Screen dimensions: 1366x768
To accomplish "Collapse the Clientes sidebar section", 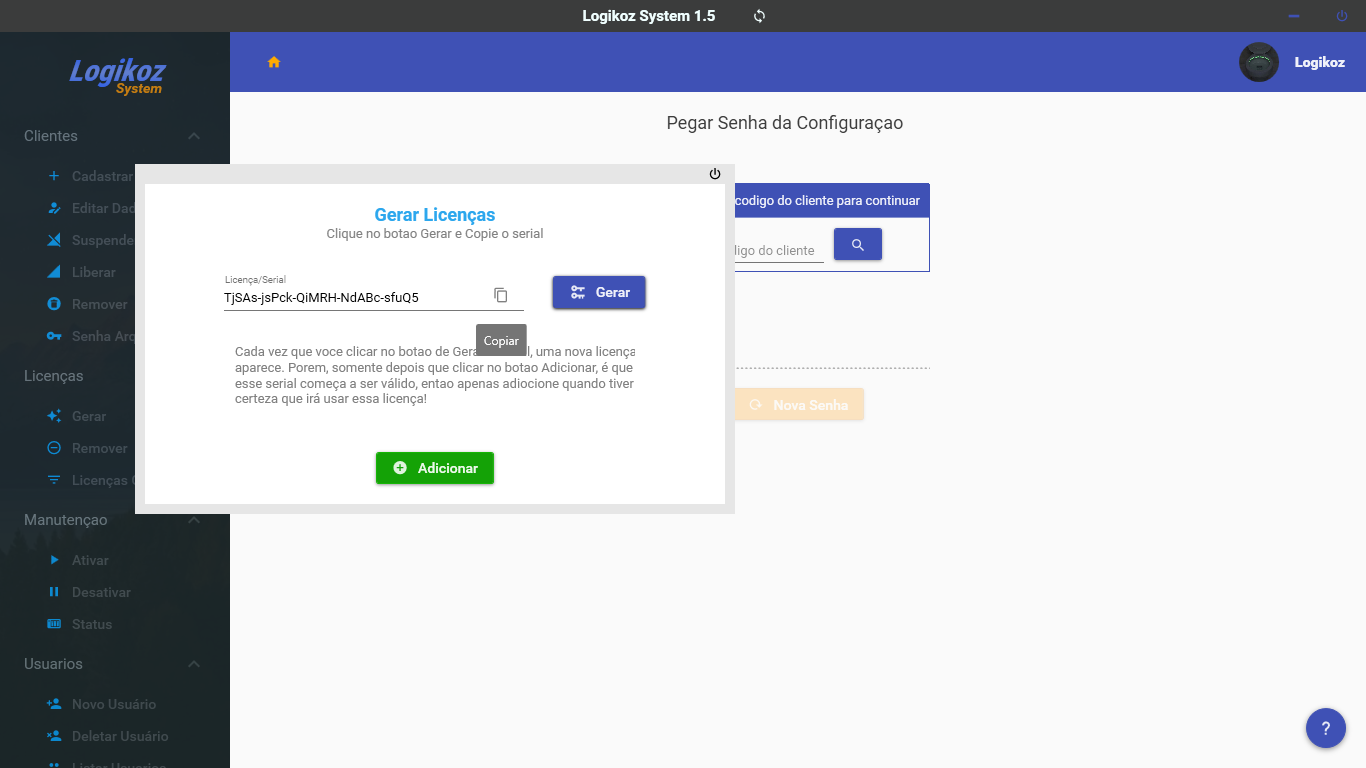I will (x=194, y=136).
